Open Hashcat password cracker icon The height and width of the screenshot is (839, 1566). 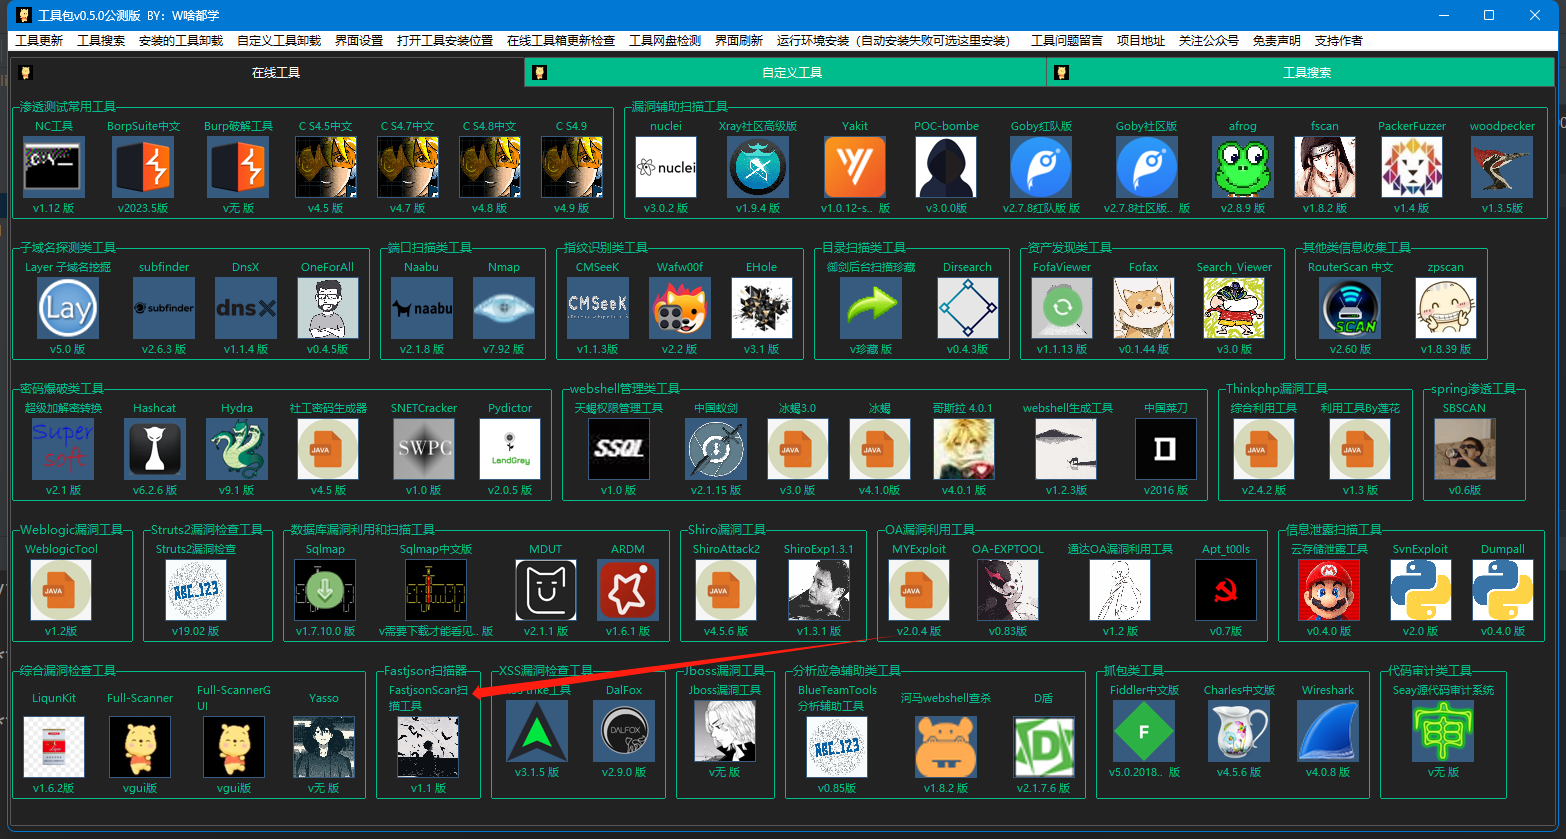pos(155,449)
